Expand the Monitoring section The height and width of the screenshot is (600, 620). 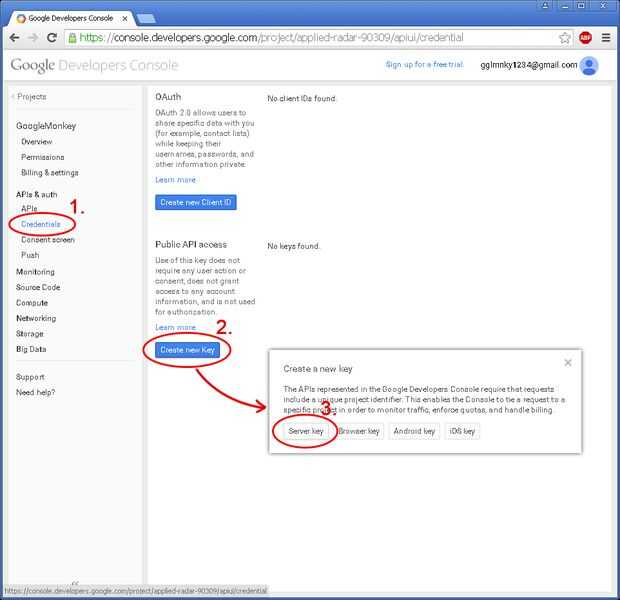point(35,272)
